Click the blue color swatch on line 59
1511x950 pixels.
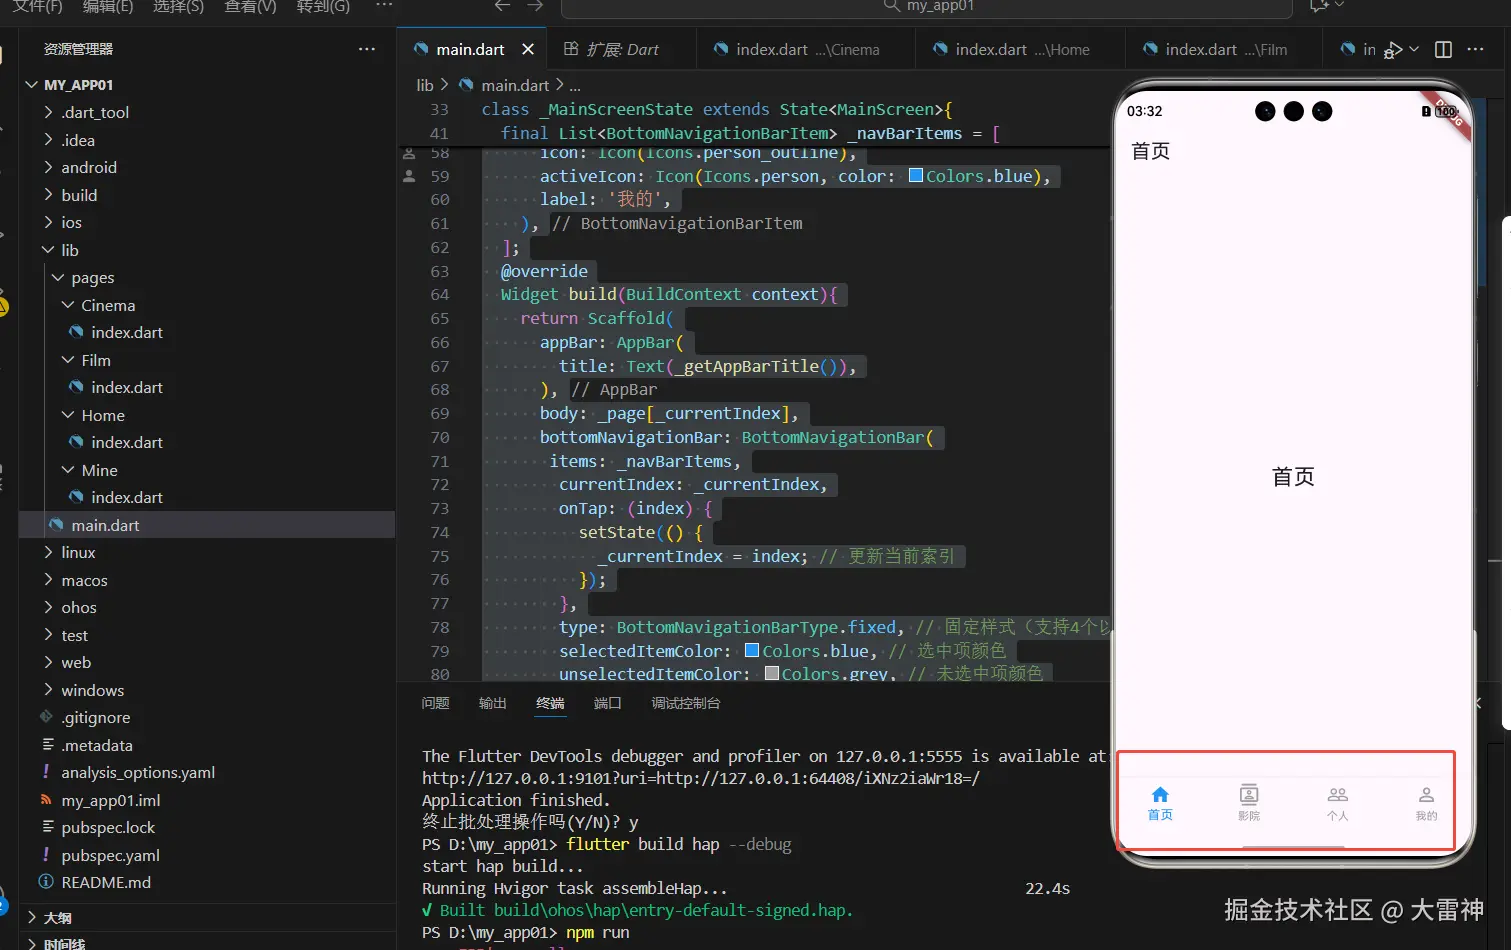point(915,176)
